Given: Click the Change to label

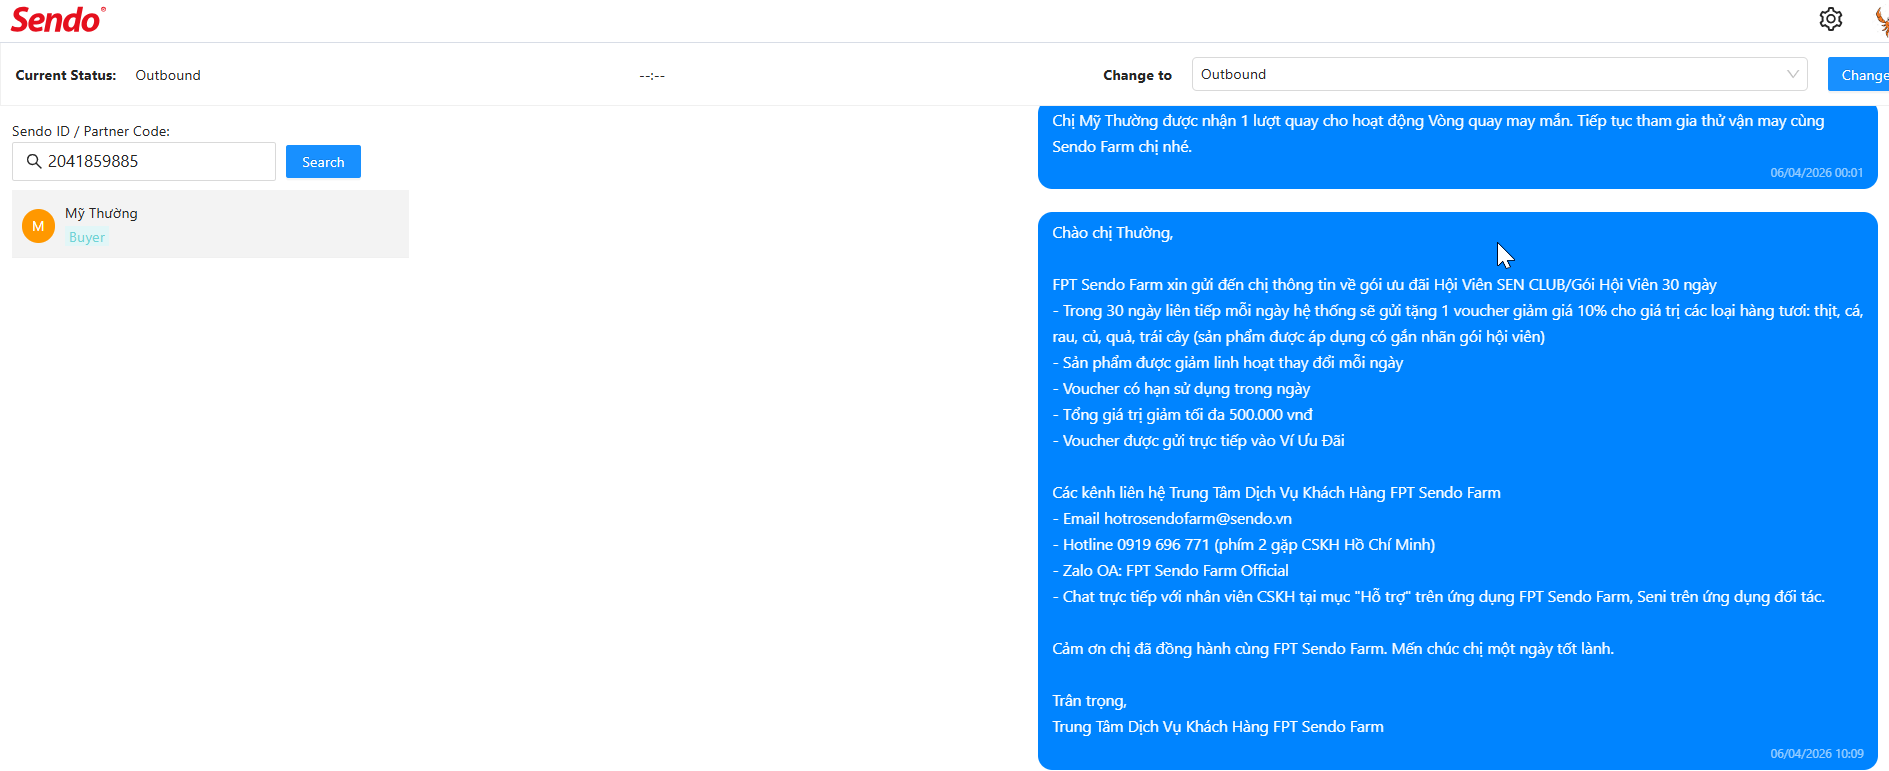Looking at the screenshot, I should coord(1137,75).
